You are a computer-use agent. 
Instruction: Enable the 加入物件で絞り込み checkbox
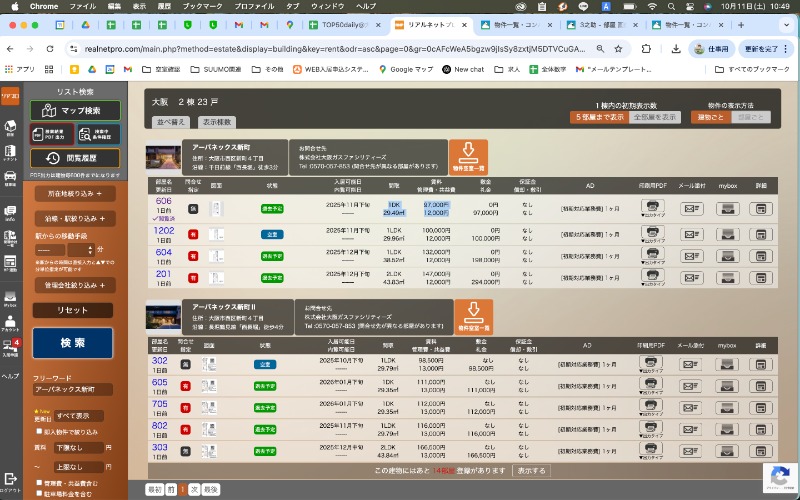38,432
